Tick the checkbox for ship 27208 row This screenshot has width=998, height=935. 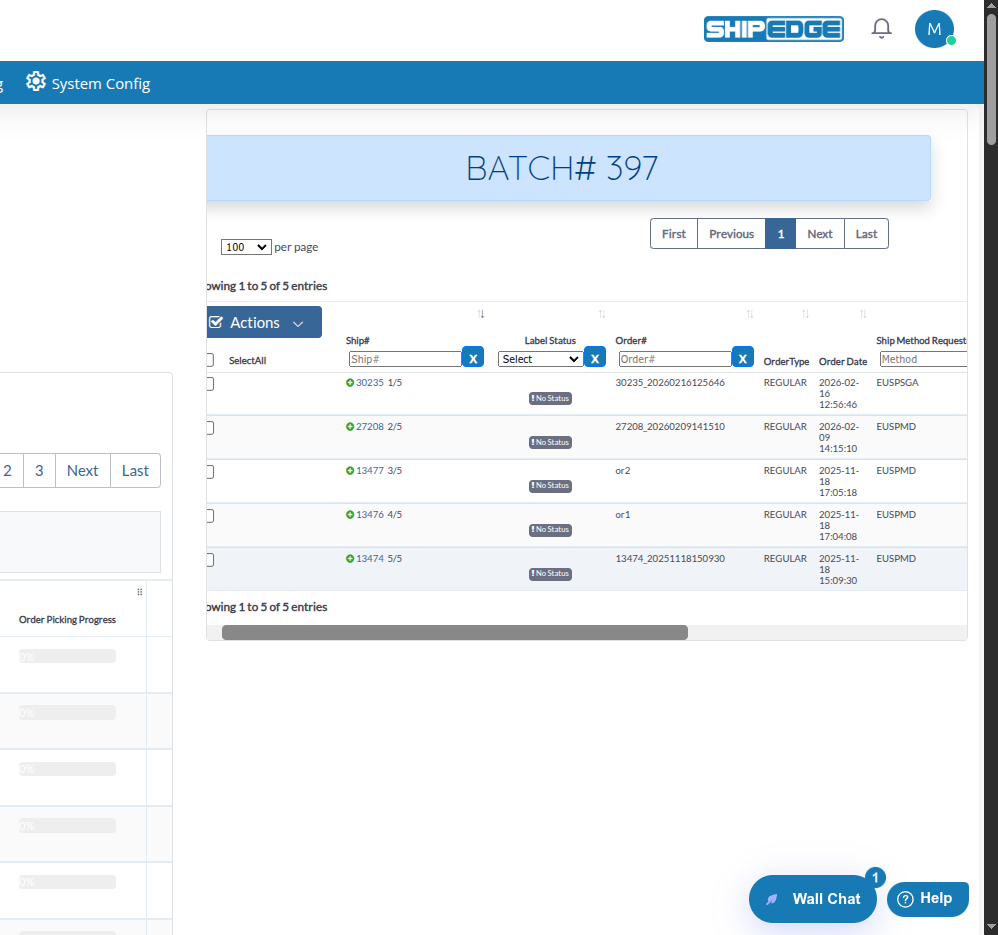209,428
